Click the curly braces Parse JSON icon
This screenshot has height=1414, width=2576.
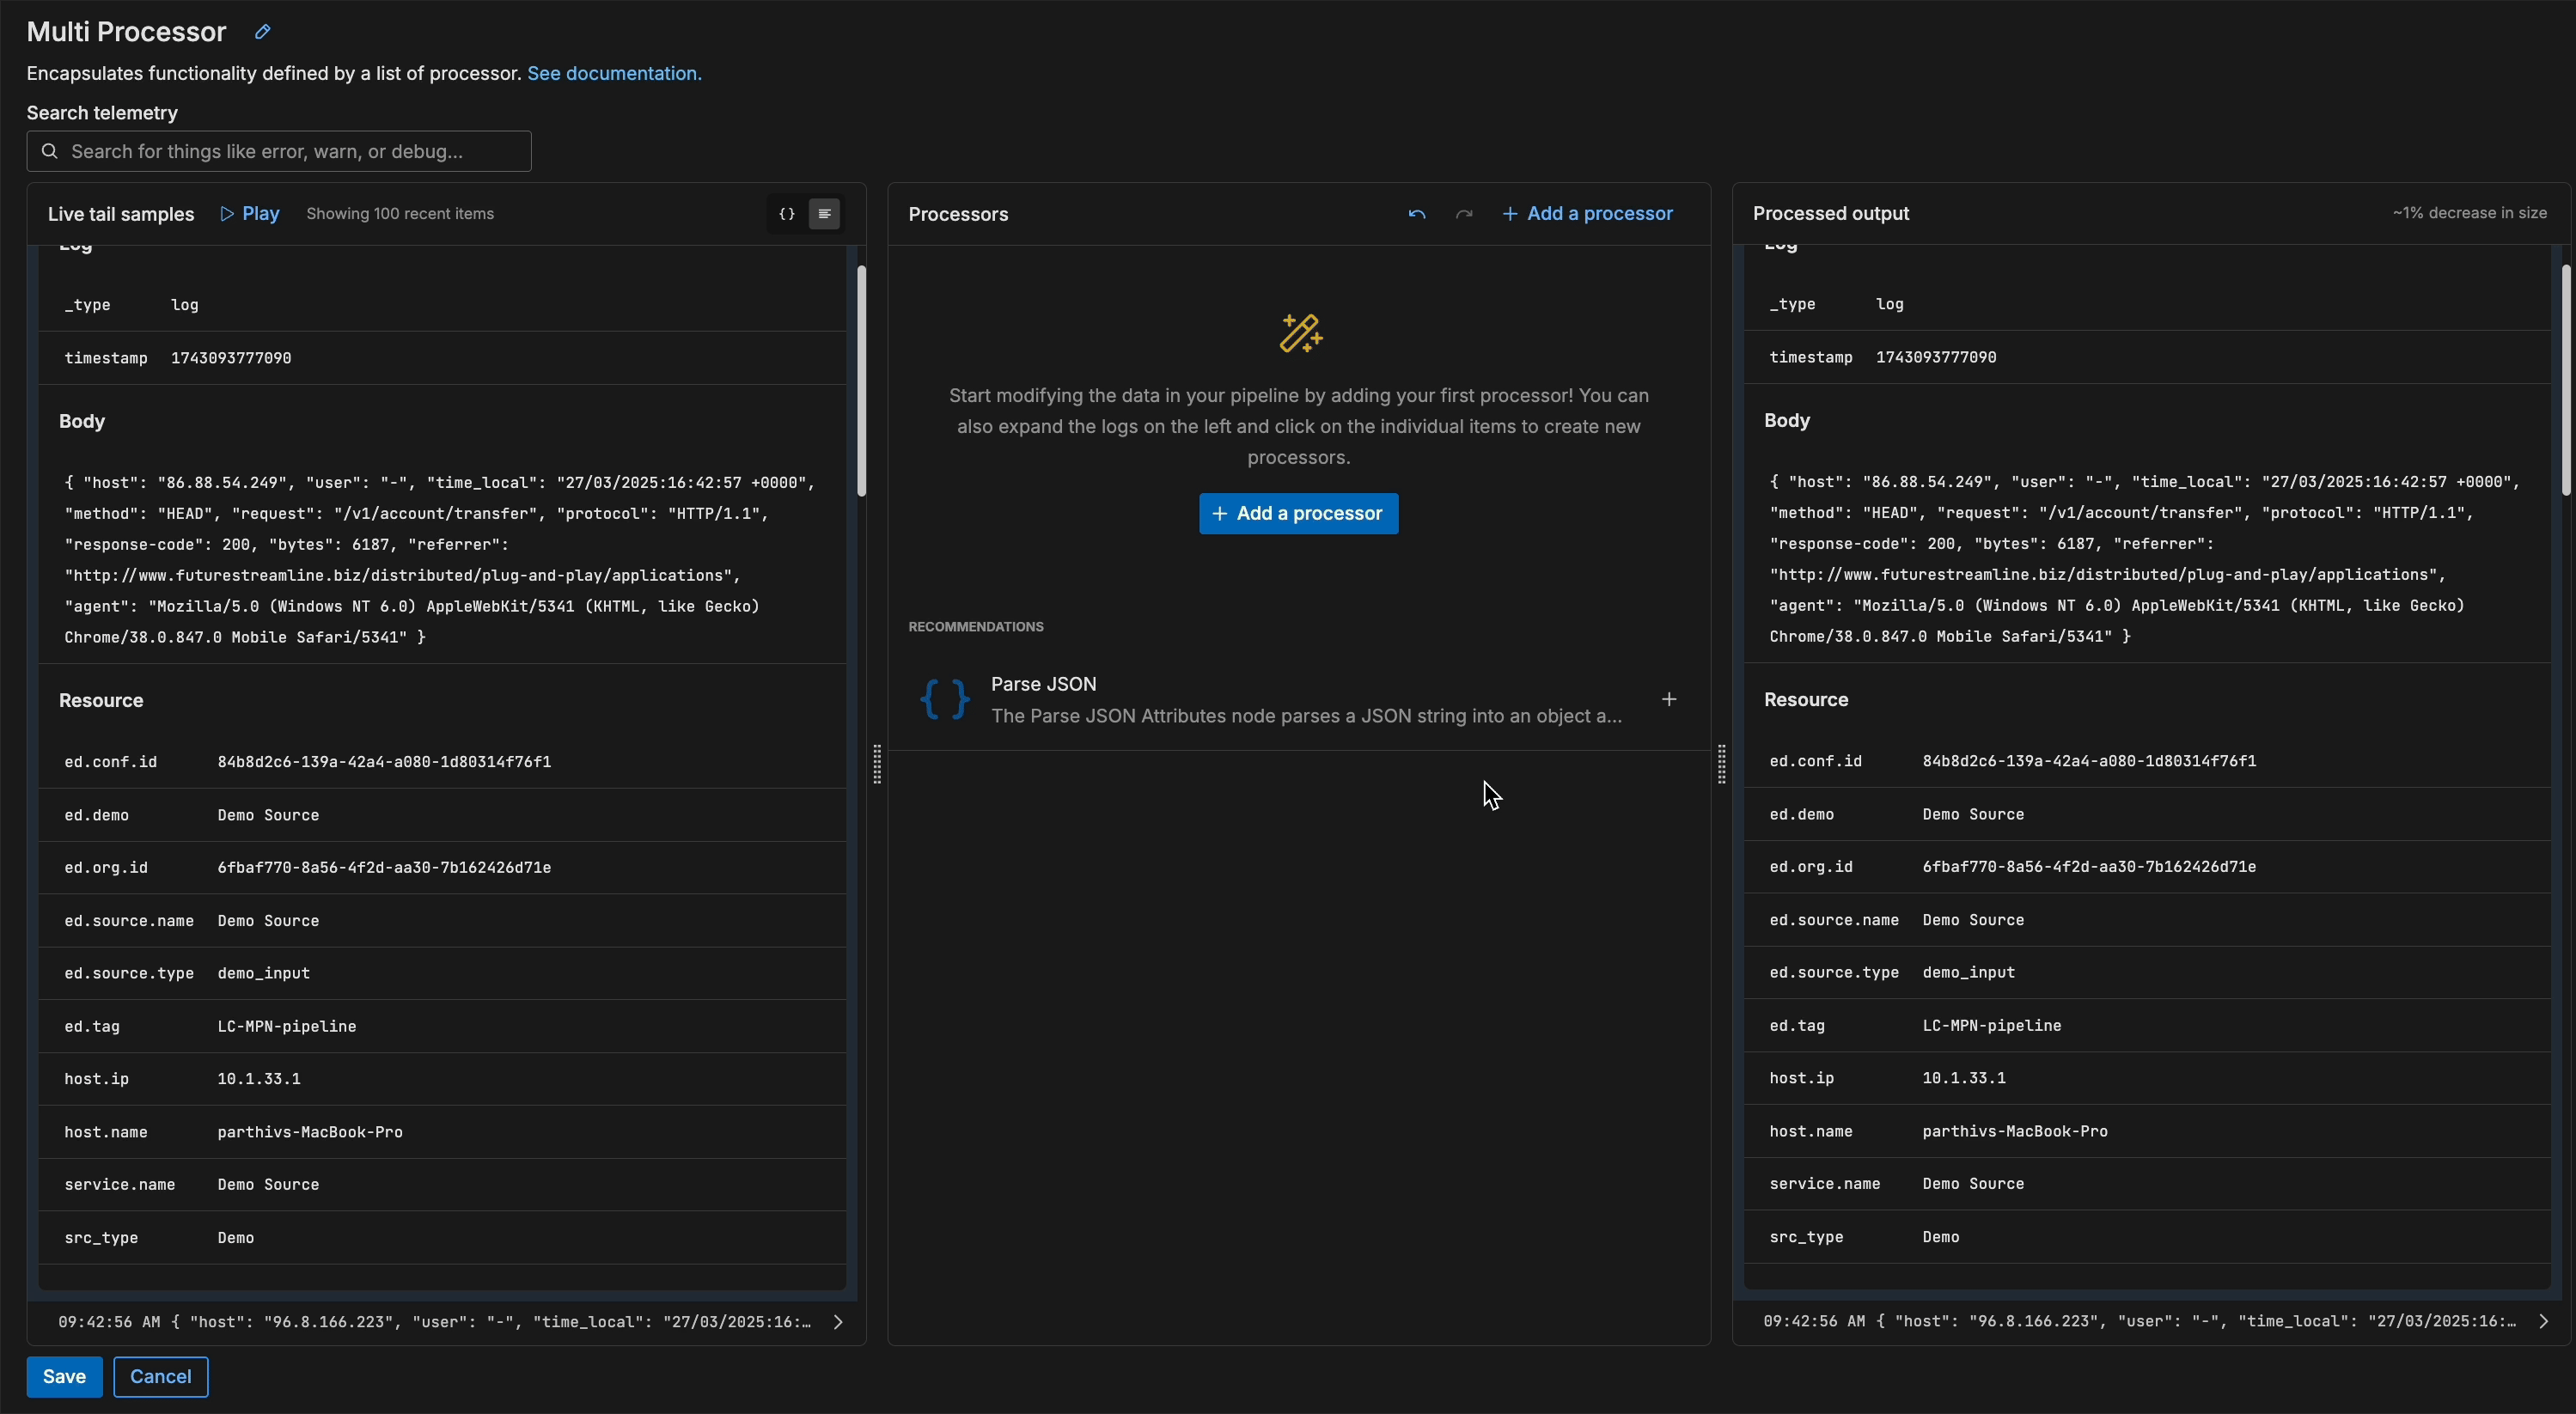[944, 699]
